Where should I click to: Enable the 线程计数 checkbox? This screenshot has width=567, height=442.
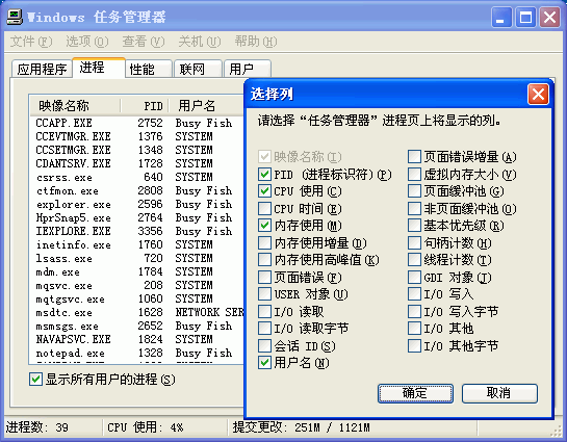(x=414, y=260)
